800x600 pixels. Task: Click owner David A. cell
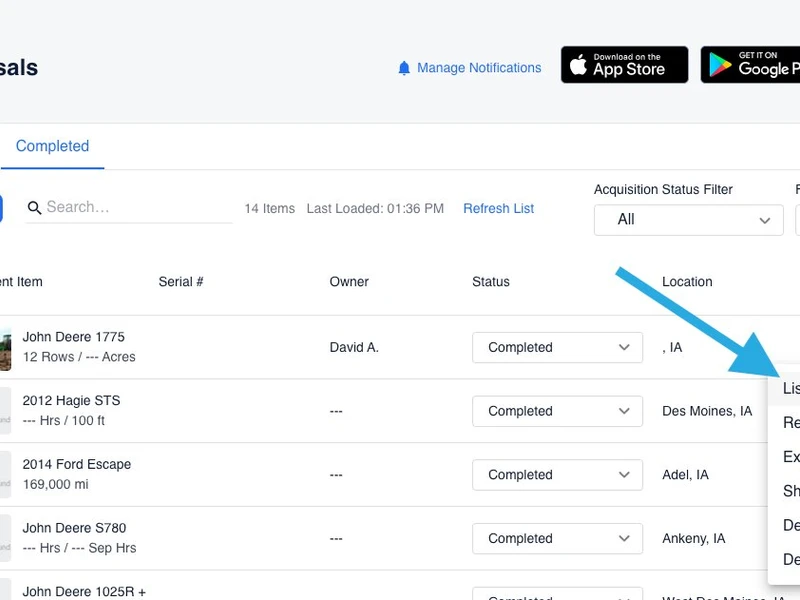click(x=354, y=347)
